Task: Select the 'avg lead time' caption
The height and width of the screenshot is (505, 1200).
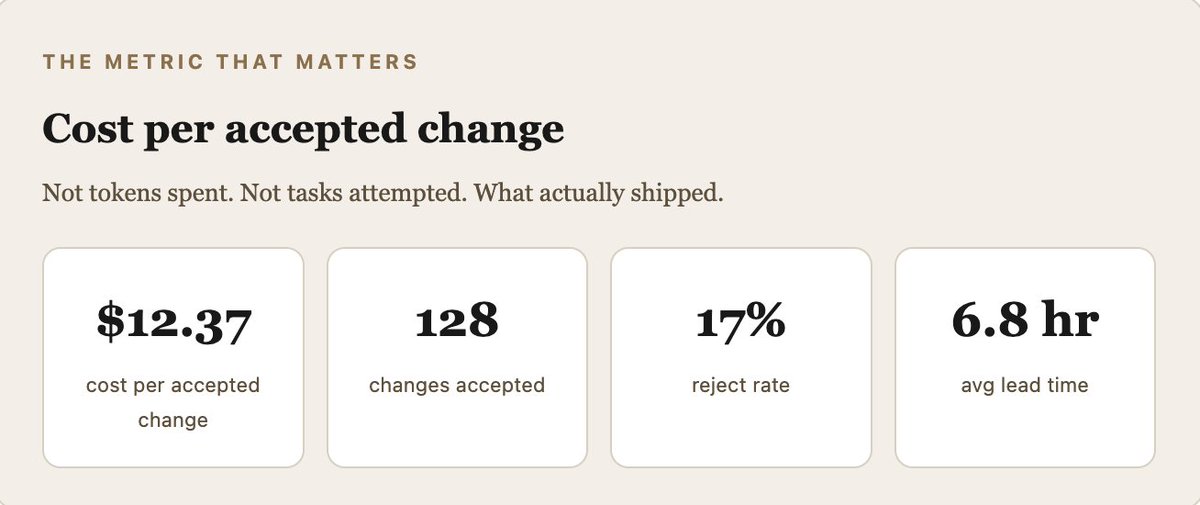Action: 1025,385
